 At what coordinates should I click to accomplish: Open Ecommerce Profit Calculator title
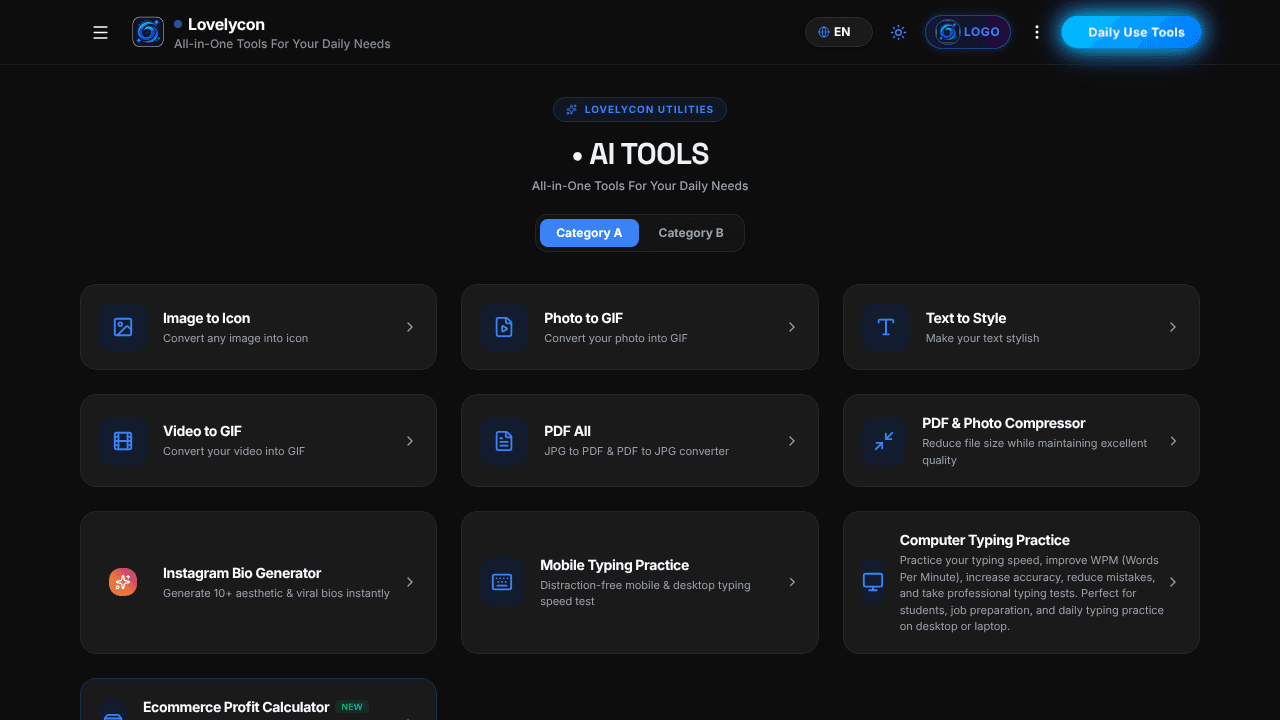pyautogui.click(x=236, y=707)
